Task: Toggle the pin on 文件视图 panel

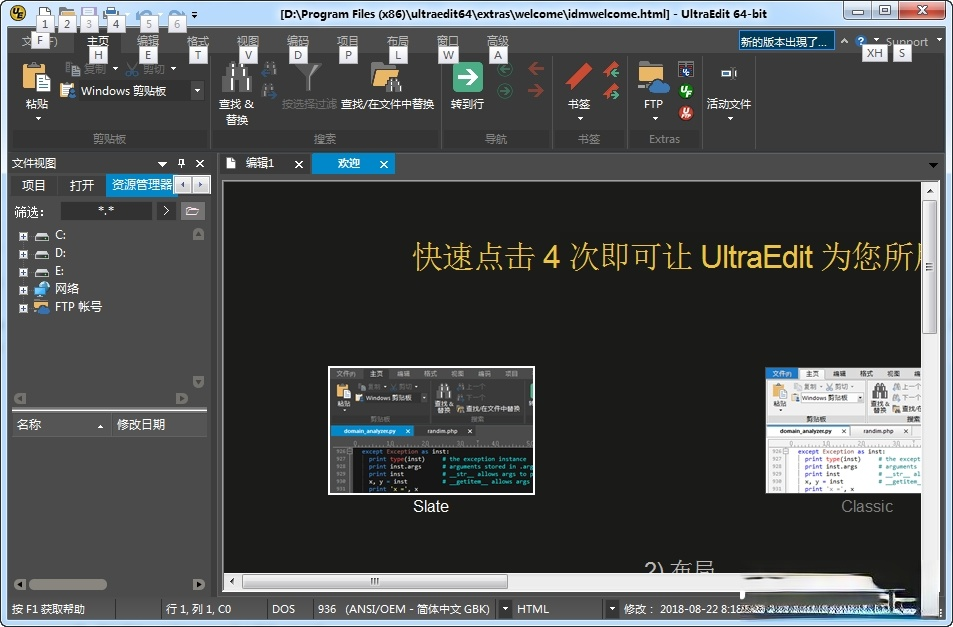Action: click(x=181, y=163)
